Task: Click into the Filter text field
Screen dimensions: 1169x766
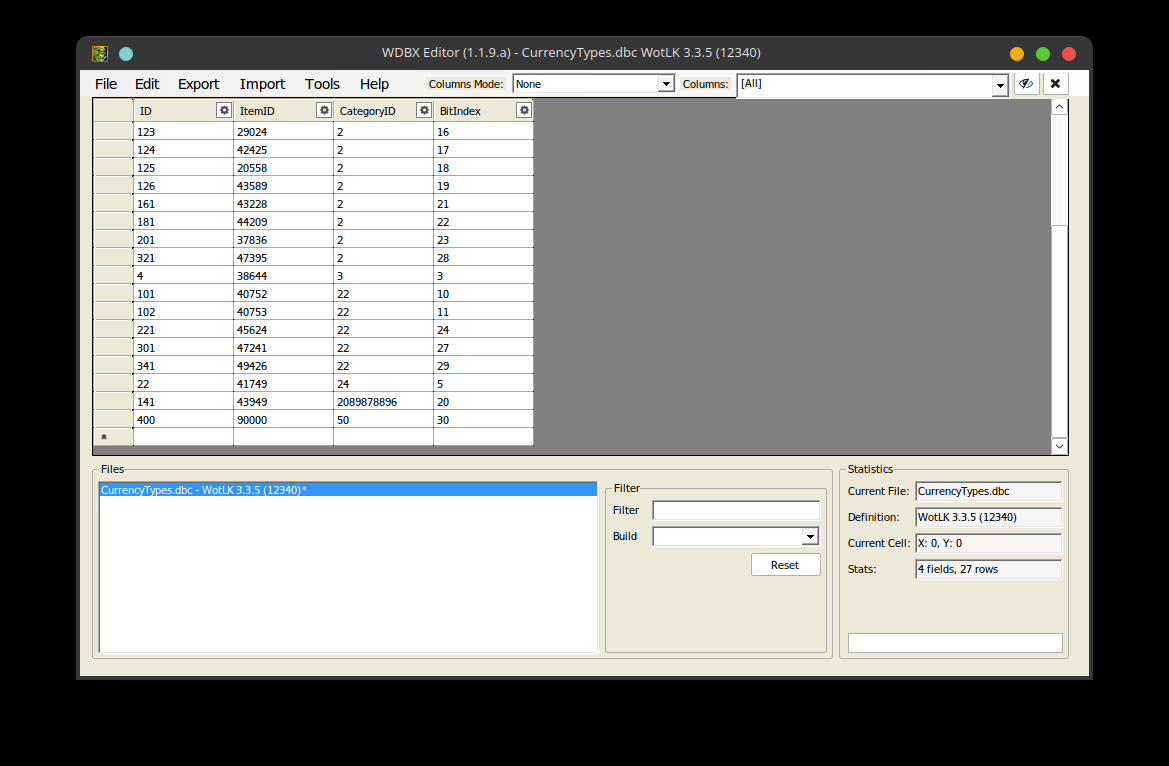Action: tap(736, 511)
